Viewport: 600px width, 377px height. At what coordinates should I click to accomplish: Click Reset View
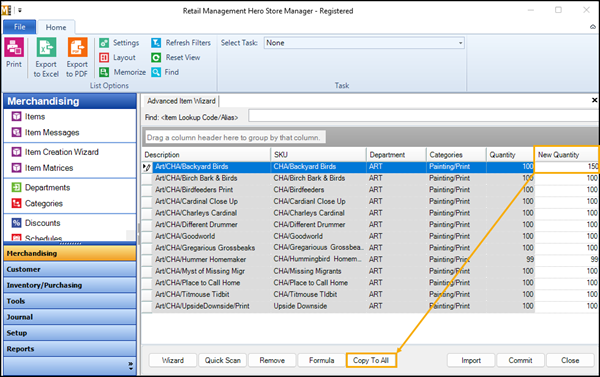click(176, 57)
